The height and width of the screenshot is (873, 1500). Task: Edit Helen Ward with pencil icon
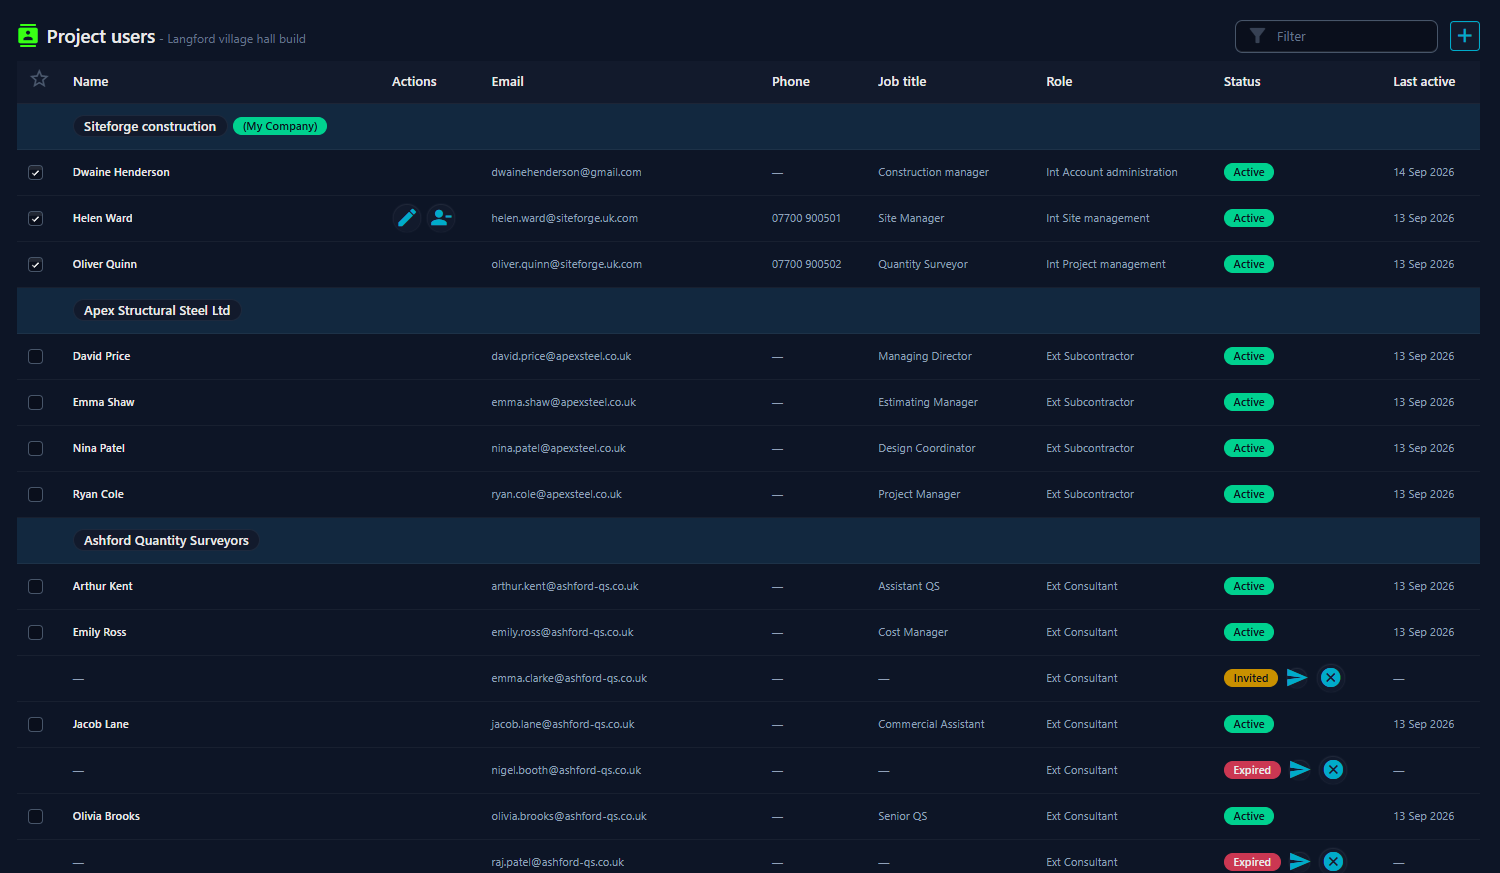click(x=407, y=218)
